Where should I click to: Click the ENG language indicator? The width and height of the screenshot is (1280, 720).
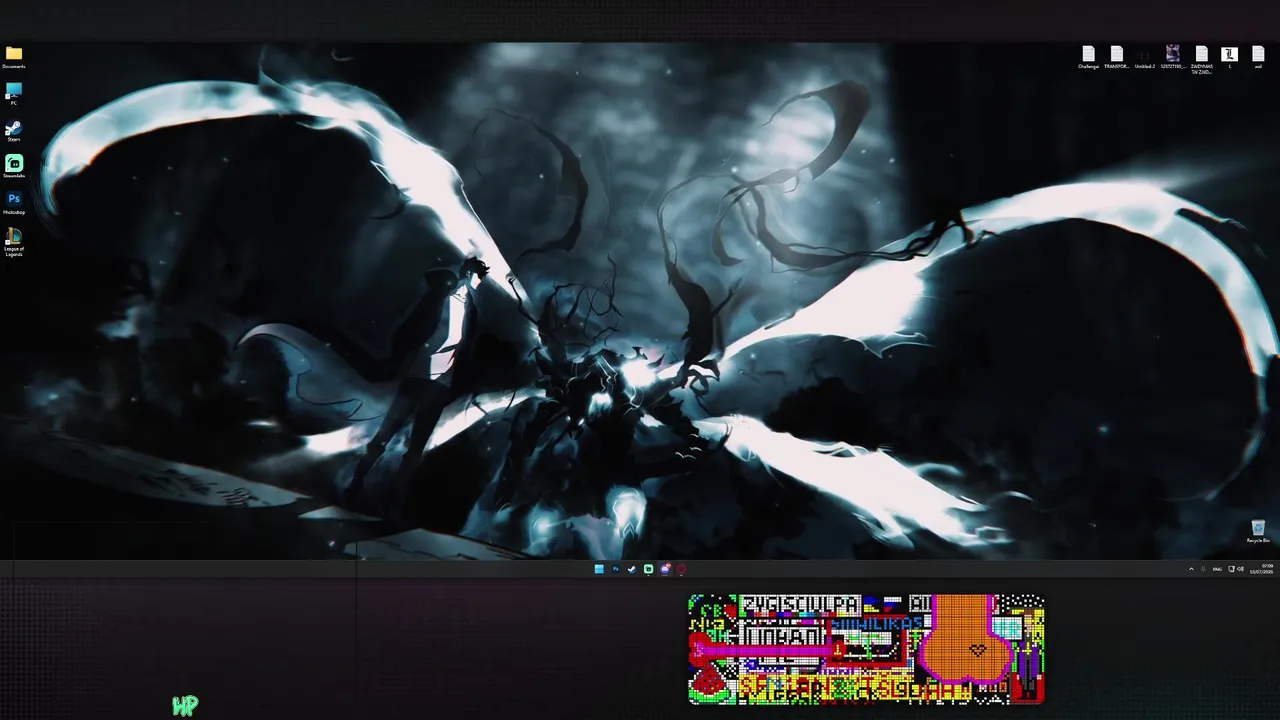pos(1217,569)
